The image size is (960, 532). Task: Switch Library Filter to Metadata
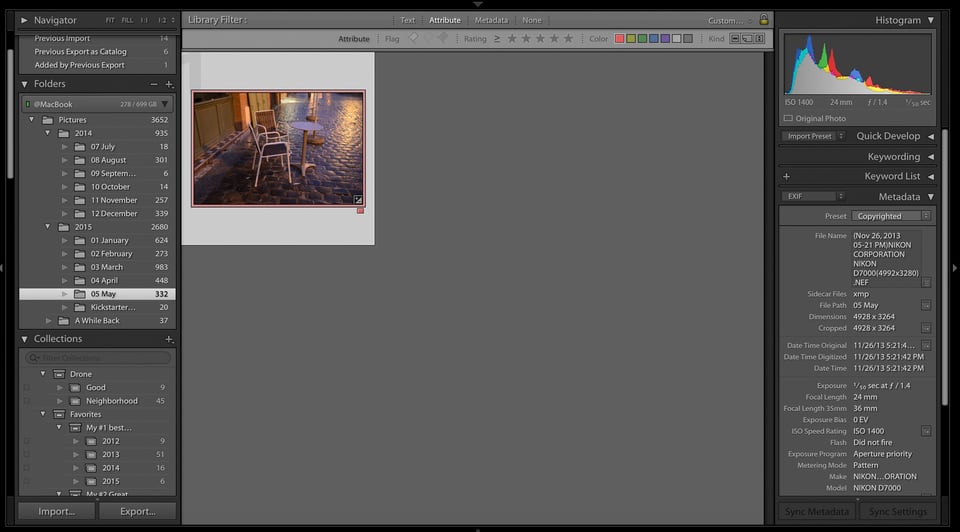(491, 20)
